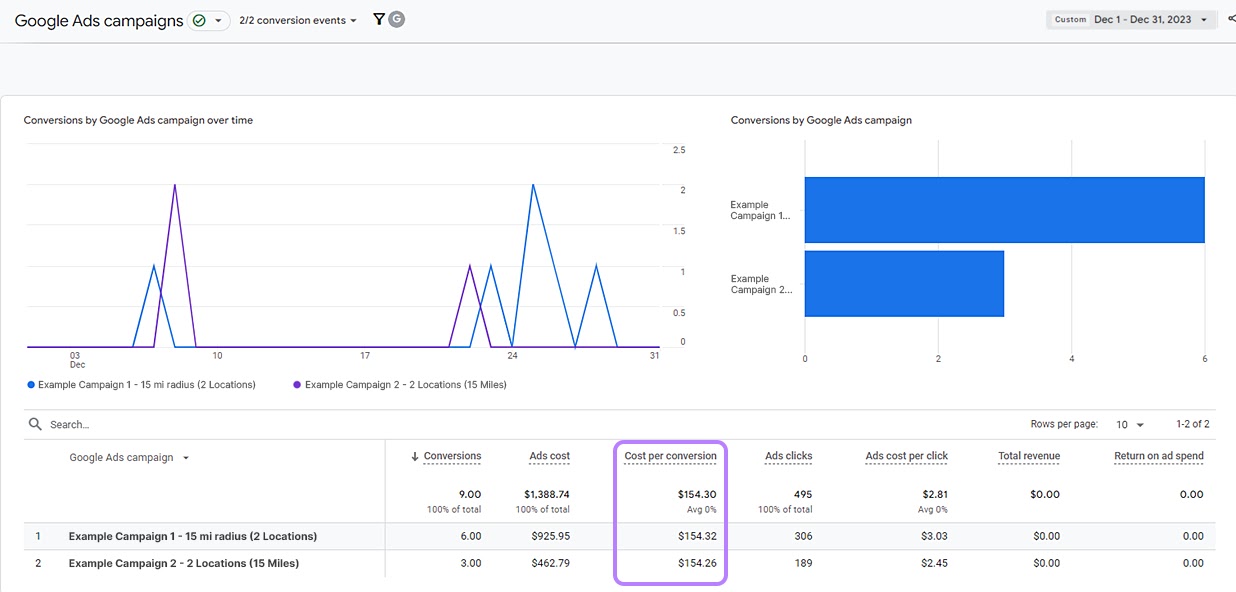Viewport: 1236px width, 592px height.
Task: Click the filter funnel icon
Action: coord(377,19)
